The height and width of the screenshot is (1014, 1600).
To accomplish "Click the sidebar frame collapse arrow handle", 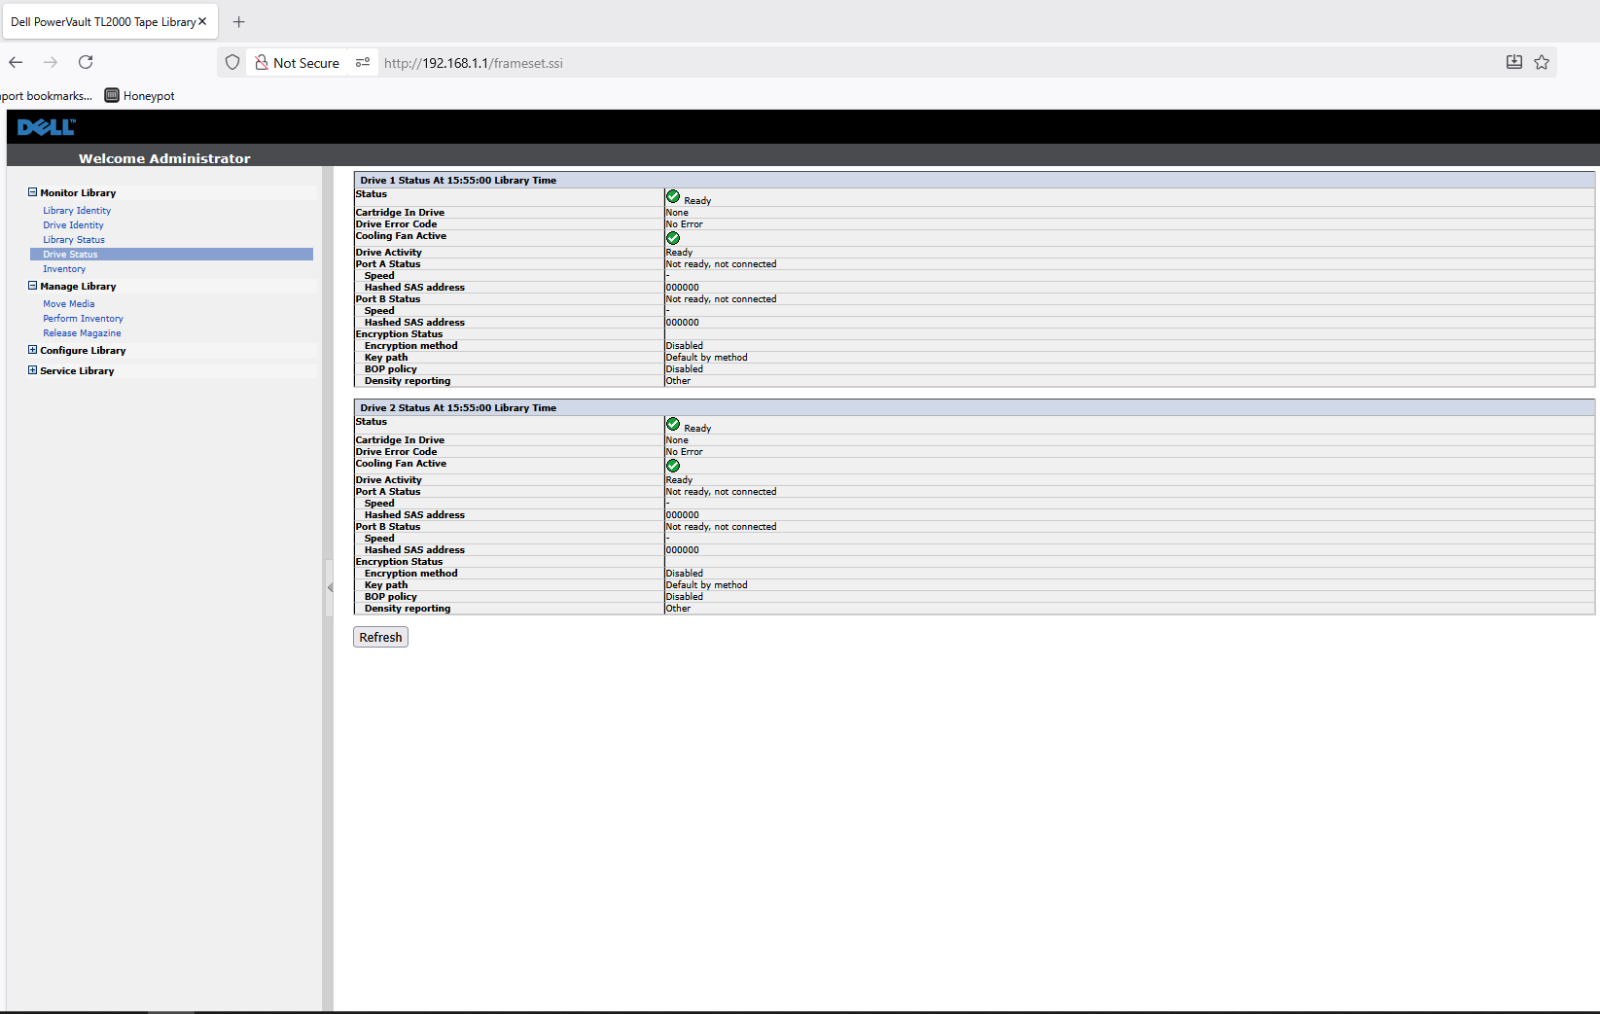I will coord(329,587).
